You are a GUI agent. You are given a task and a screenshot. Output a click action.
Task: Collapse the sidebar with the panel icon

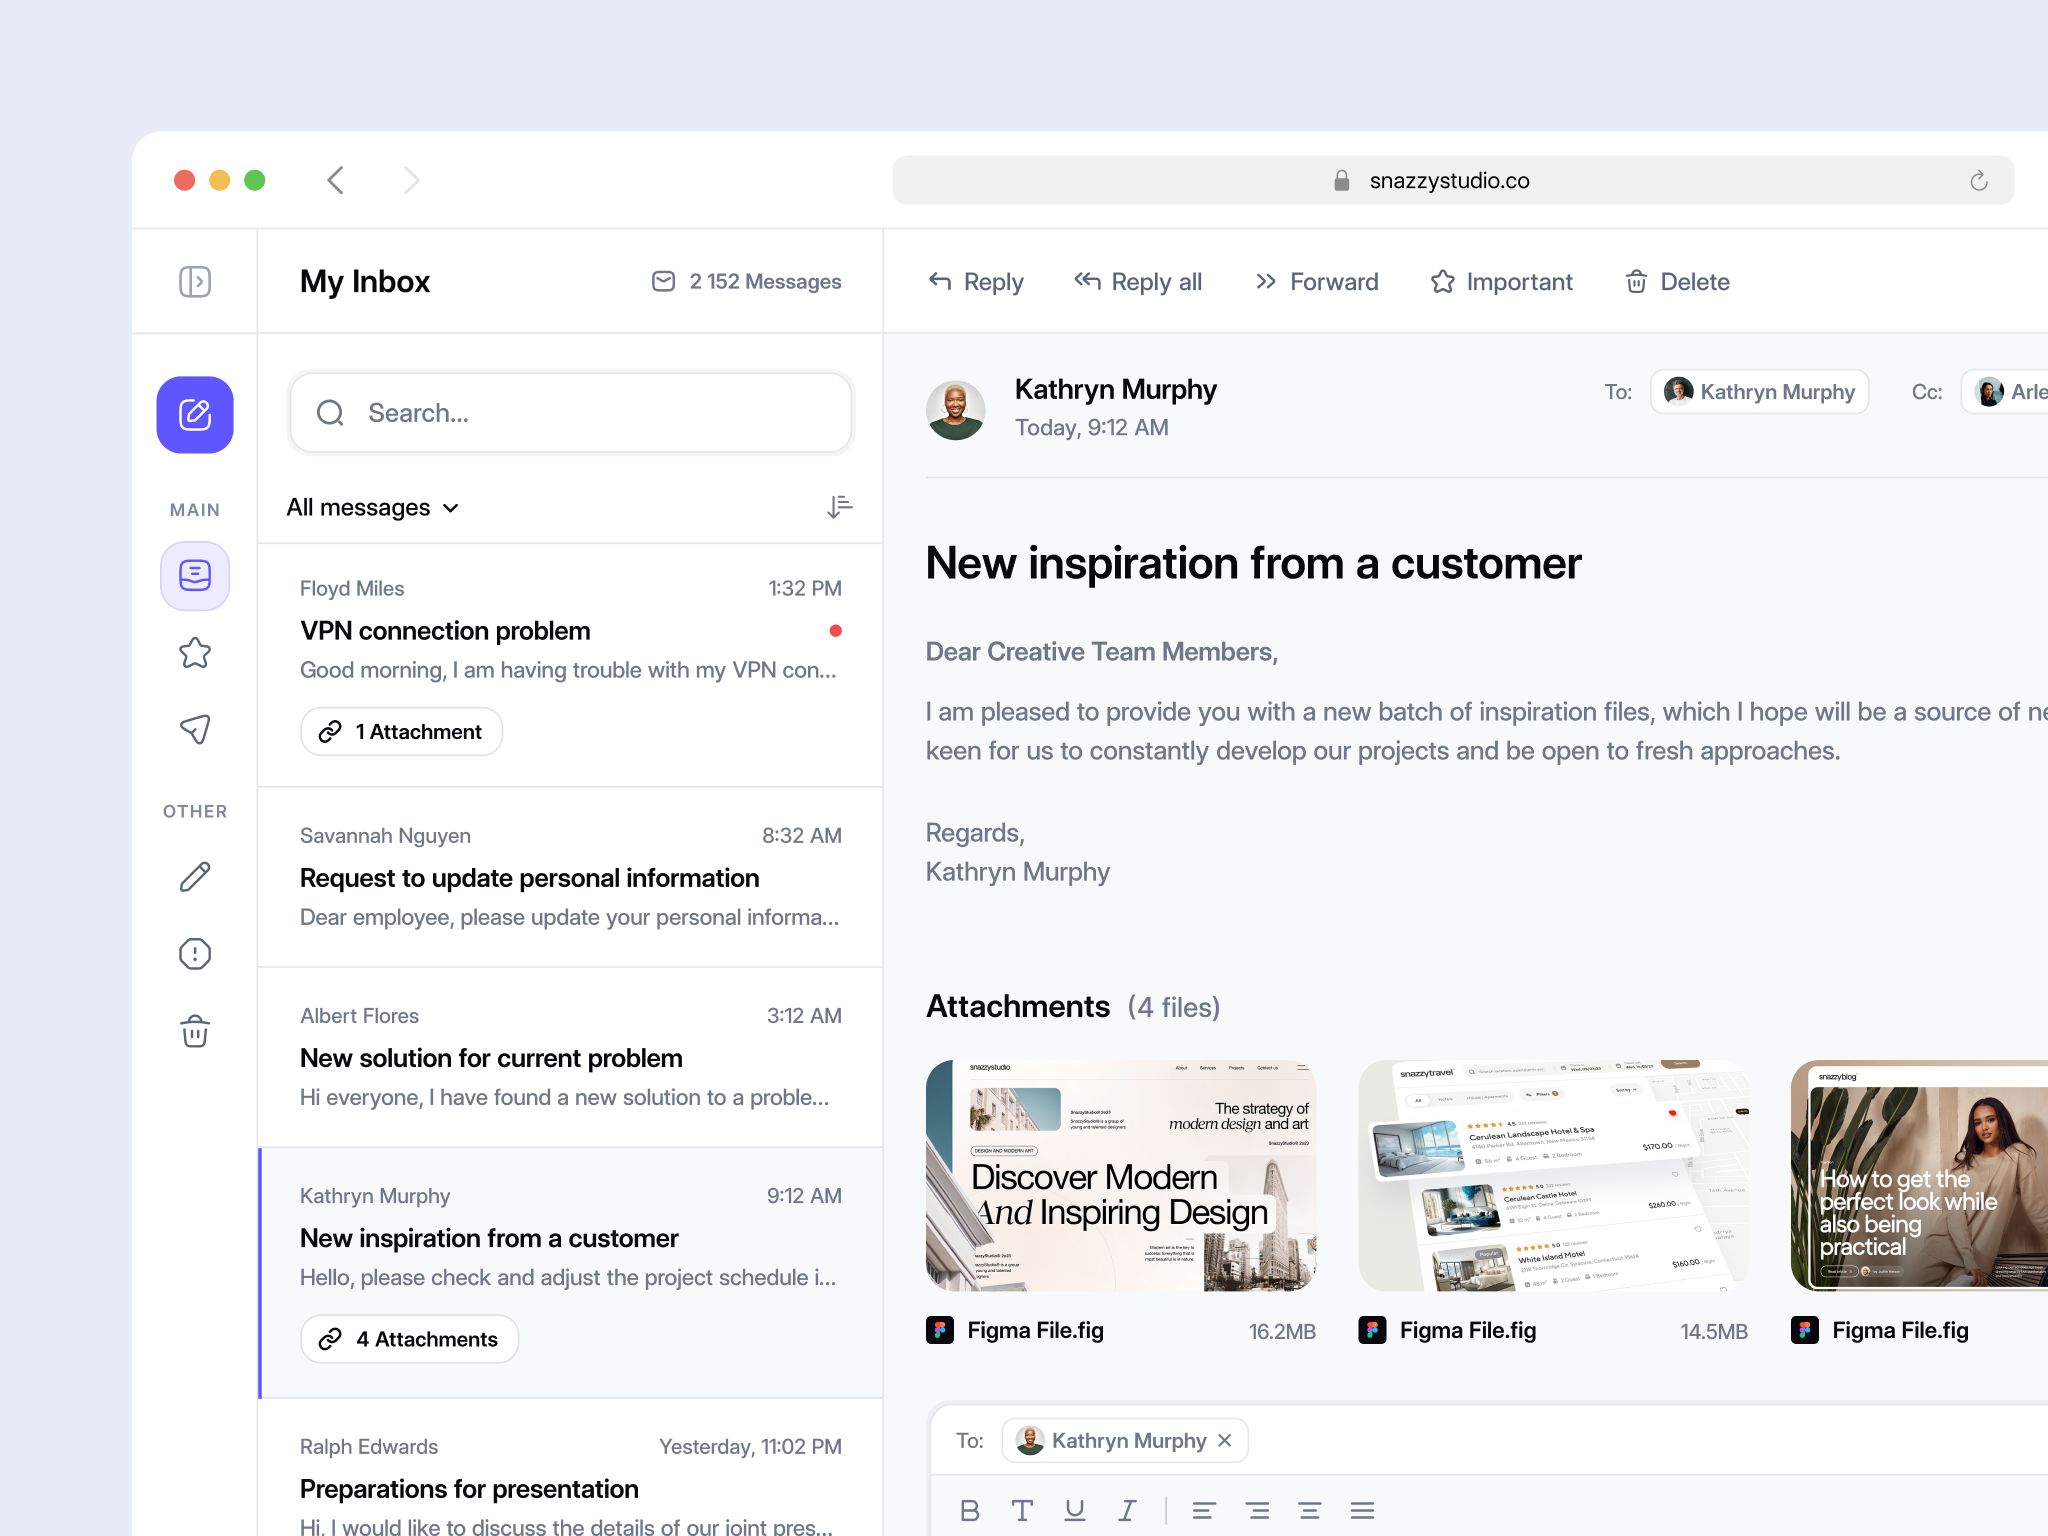point(195,281)
